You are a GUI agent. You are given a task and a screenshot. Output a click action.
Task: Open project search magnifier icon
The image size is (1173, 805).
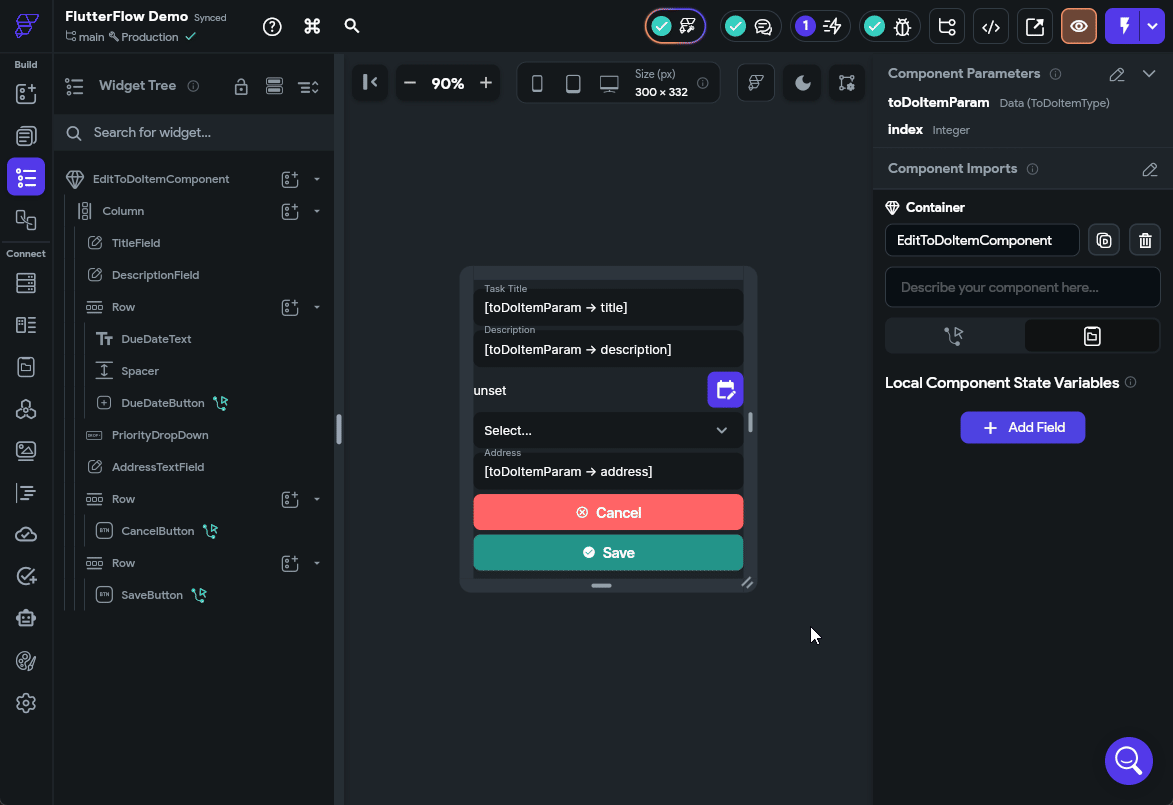coord(352,26)
